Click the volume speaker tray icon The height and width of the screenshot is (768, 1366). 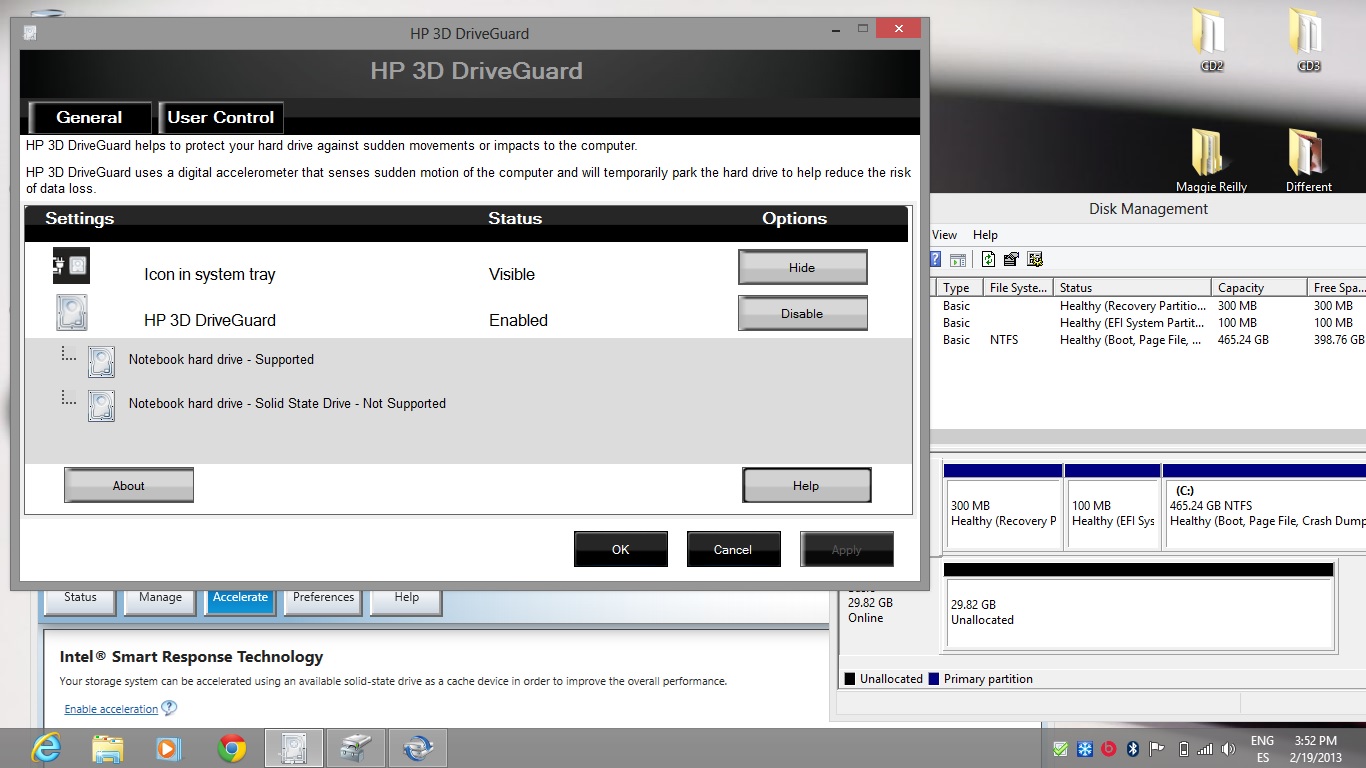coord(1228,749)
